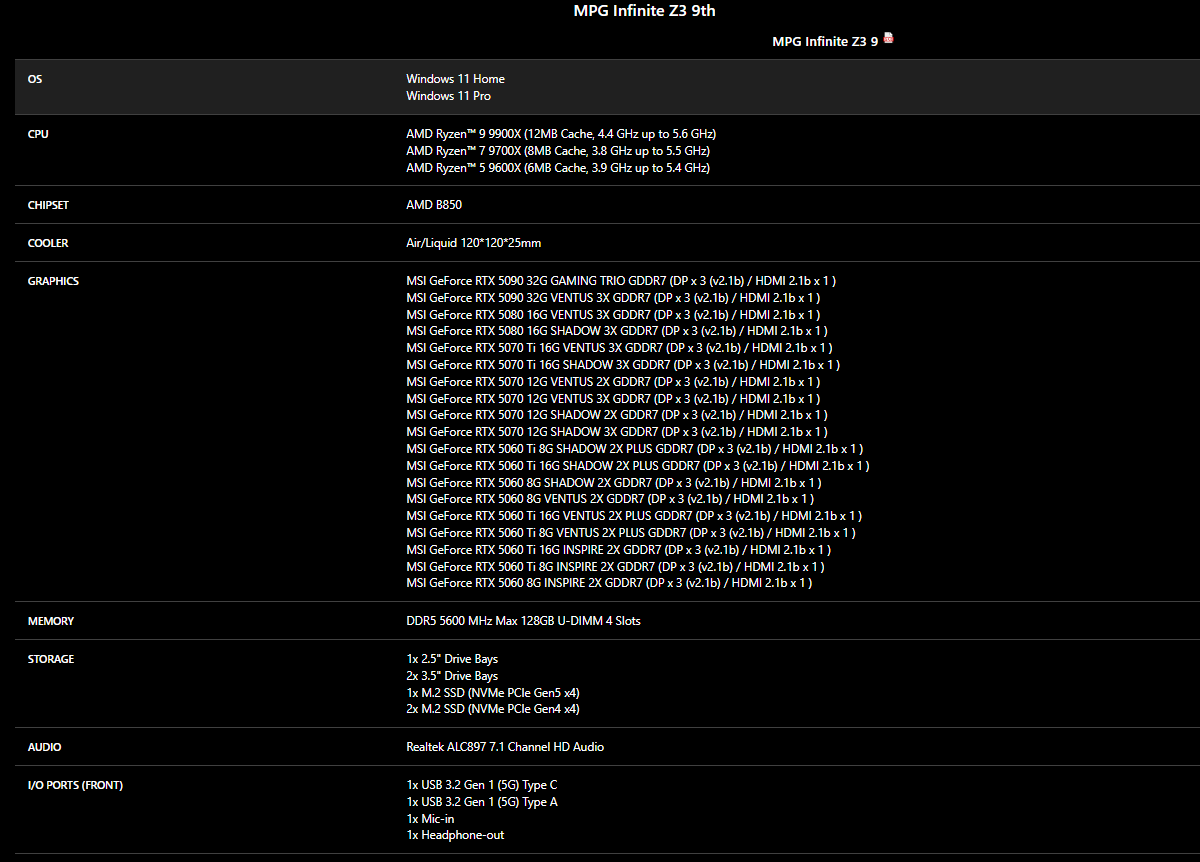Open the PDF datasheet icon
1200x862 pixels.
click(x=888, y=39)
